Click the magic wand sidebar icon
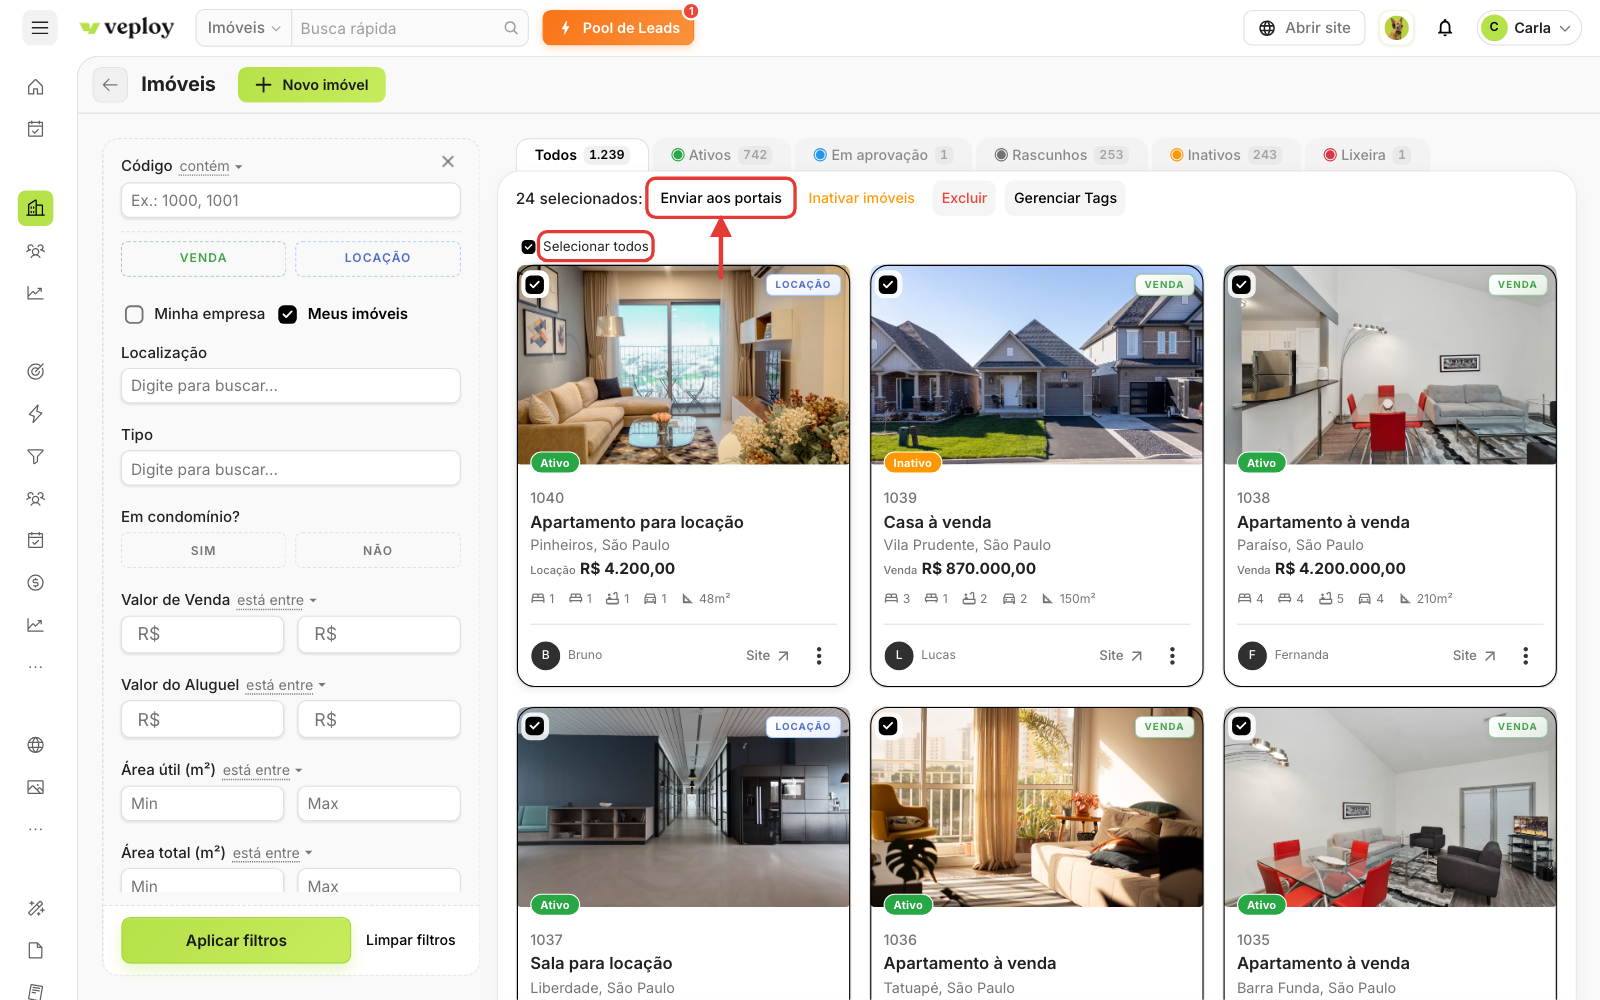 point(36,908)
